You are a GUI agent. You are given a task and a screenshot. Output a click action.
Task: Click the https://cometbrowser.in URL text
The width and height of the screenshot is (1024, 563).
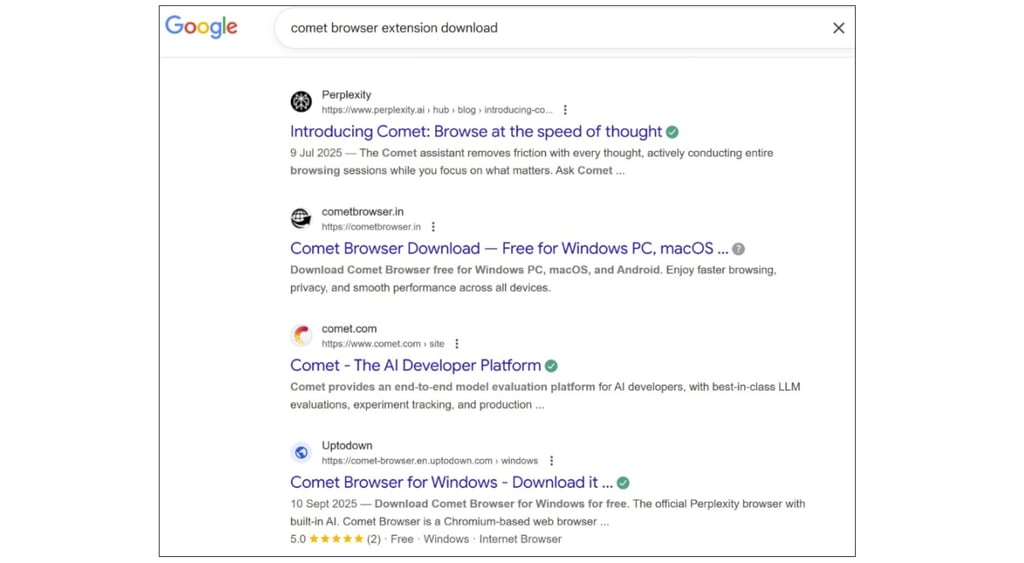371,227
